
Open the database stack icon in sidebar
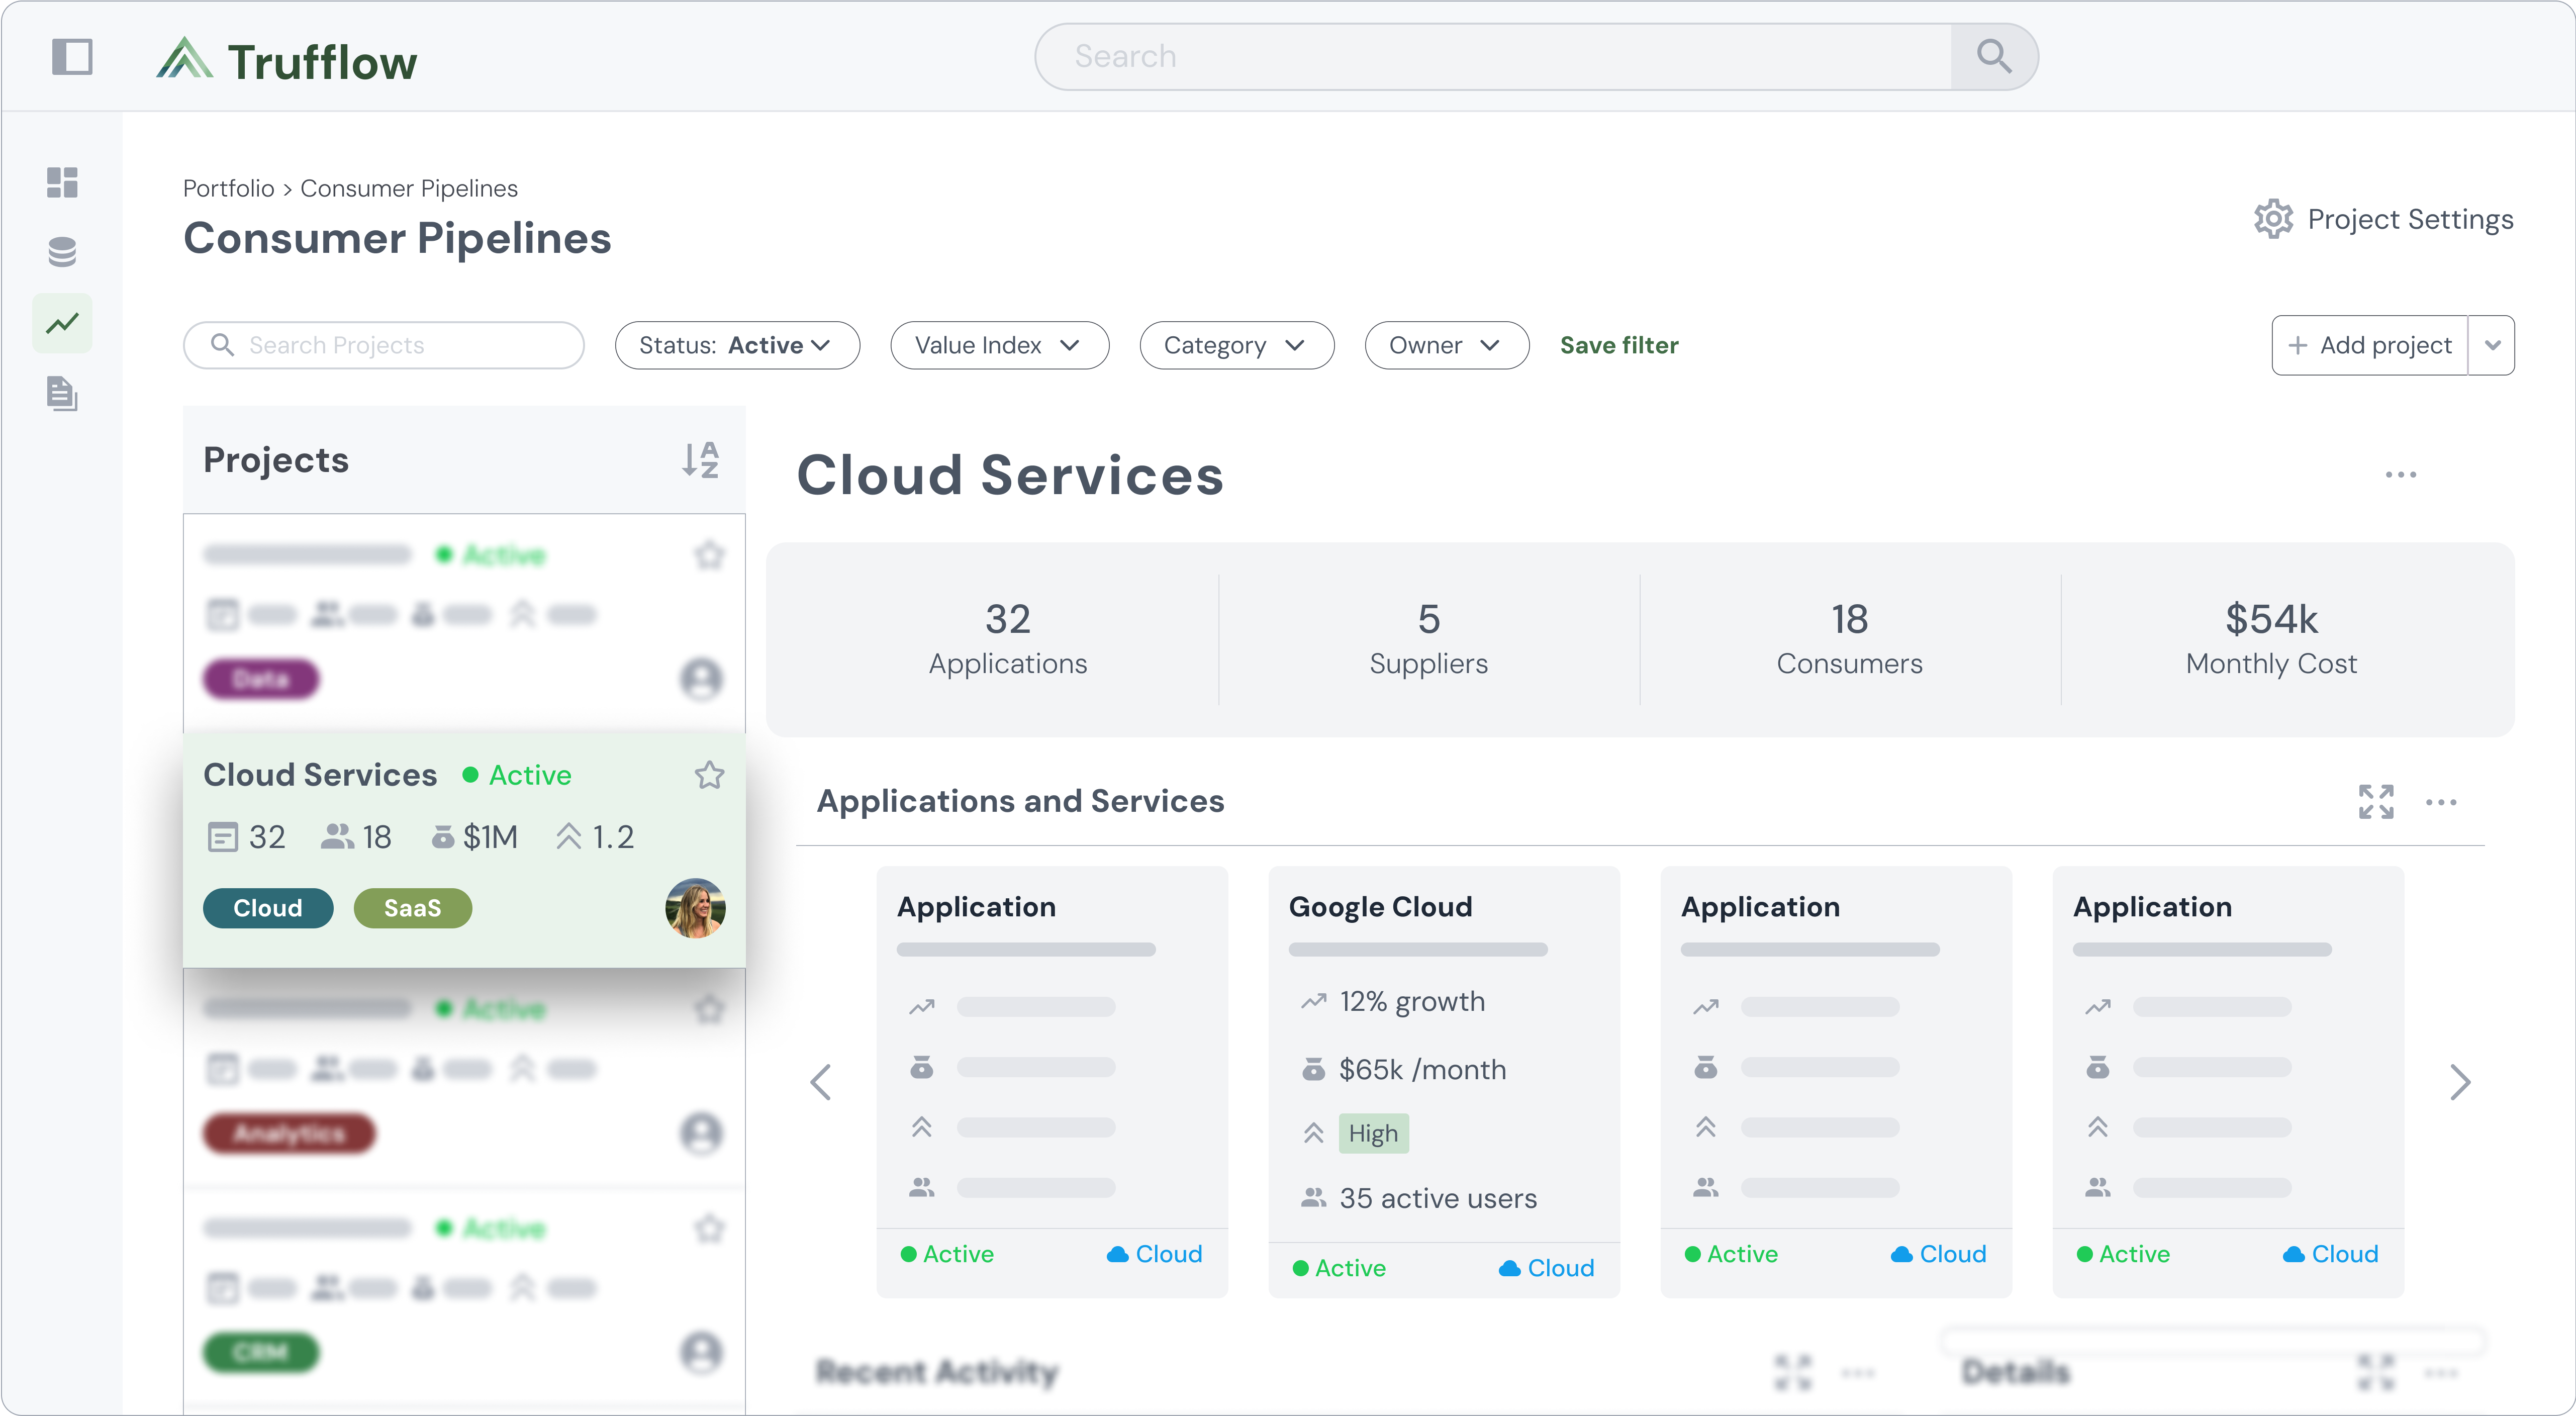pyautogui.click(x=62, y=252)
